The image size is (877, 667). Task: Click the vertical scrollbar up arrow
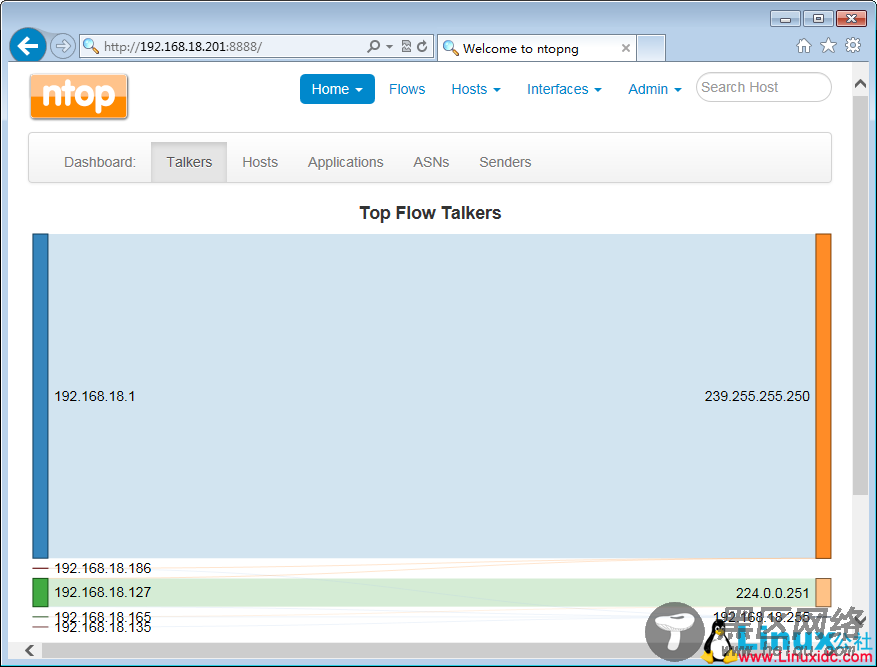[860, 84]
